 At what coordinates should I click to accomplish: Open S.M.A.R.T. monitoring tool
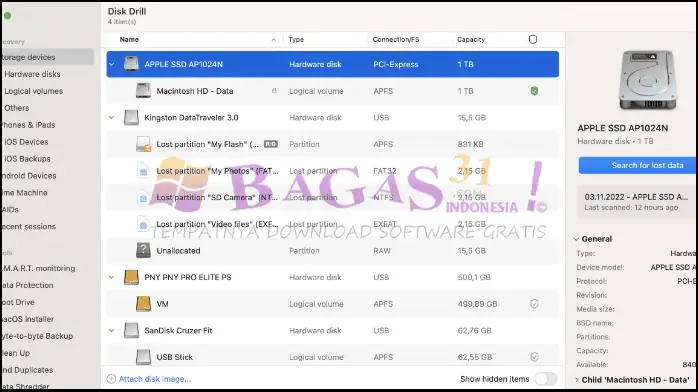pos(38,268)
